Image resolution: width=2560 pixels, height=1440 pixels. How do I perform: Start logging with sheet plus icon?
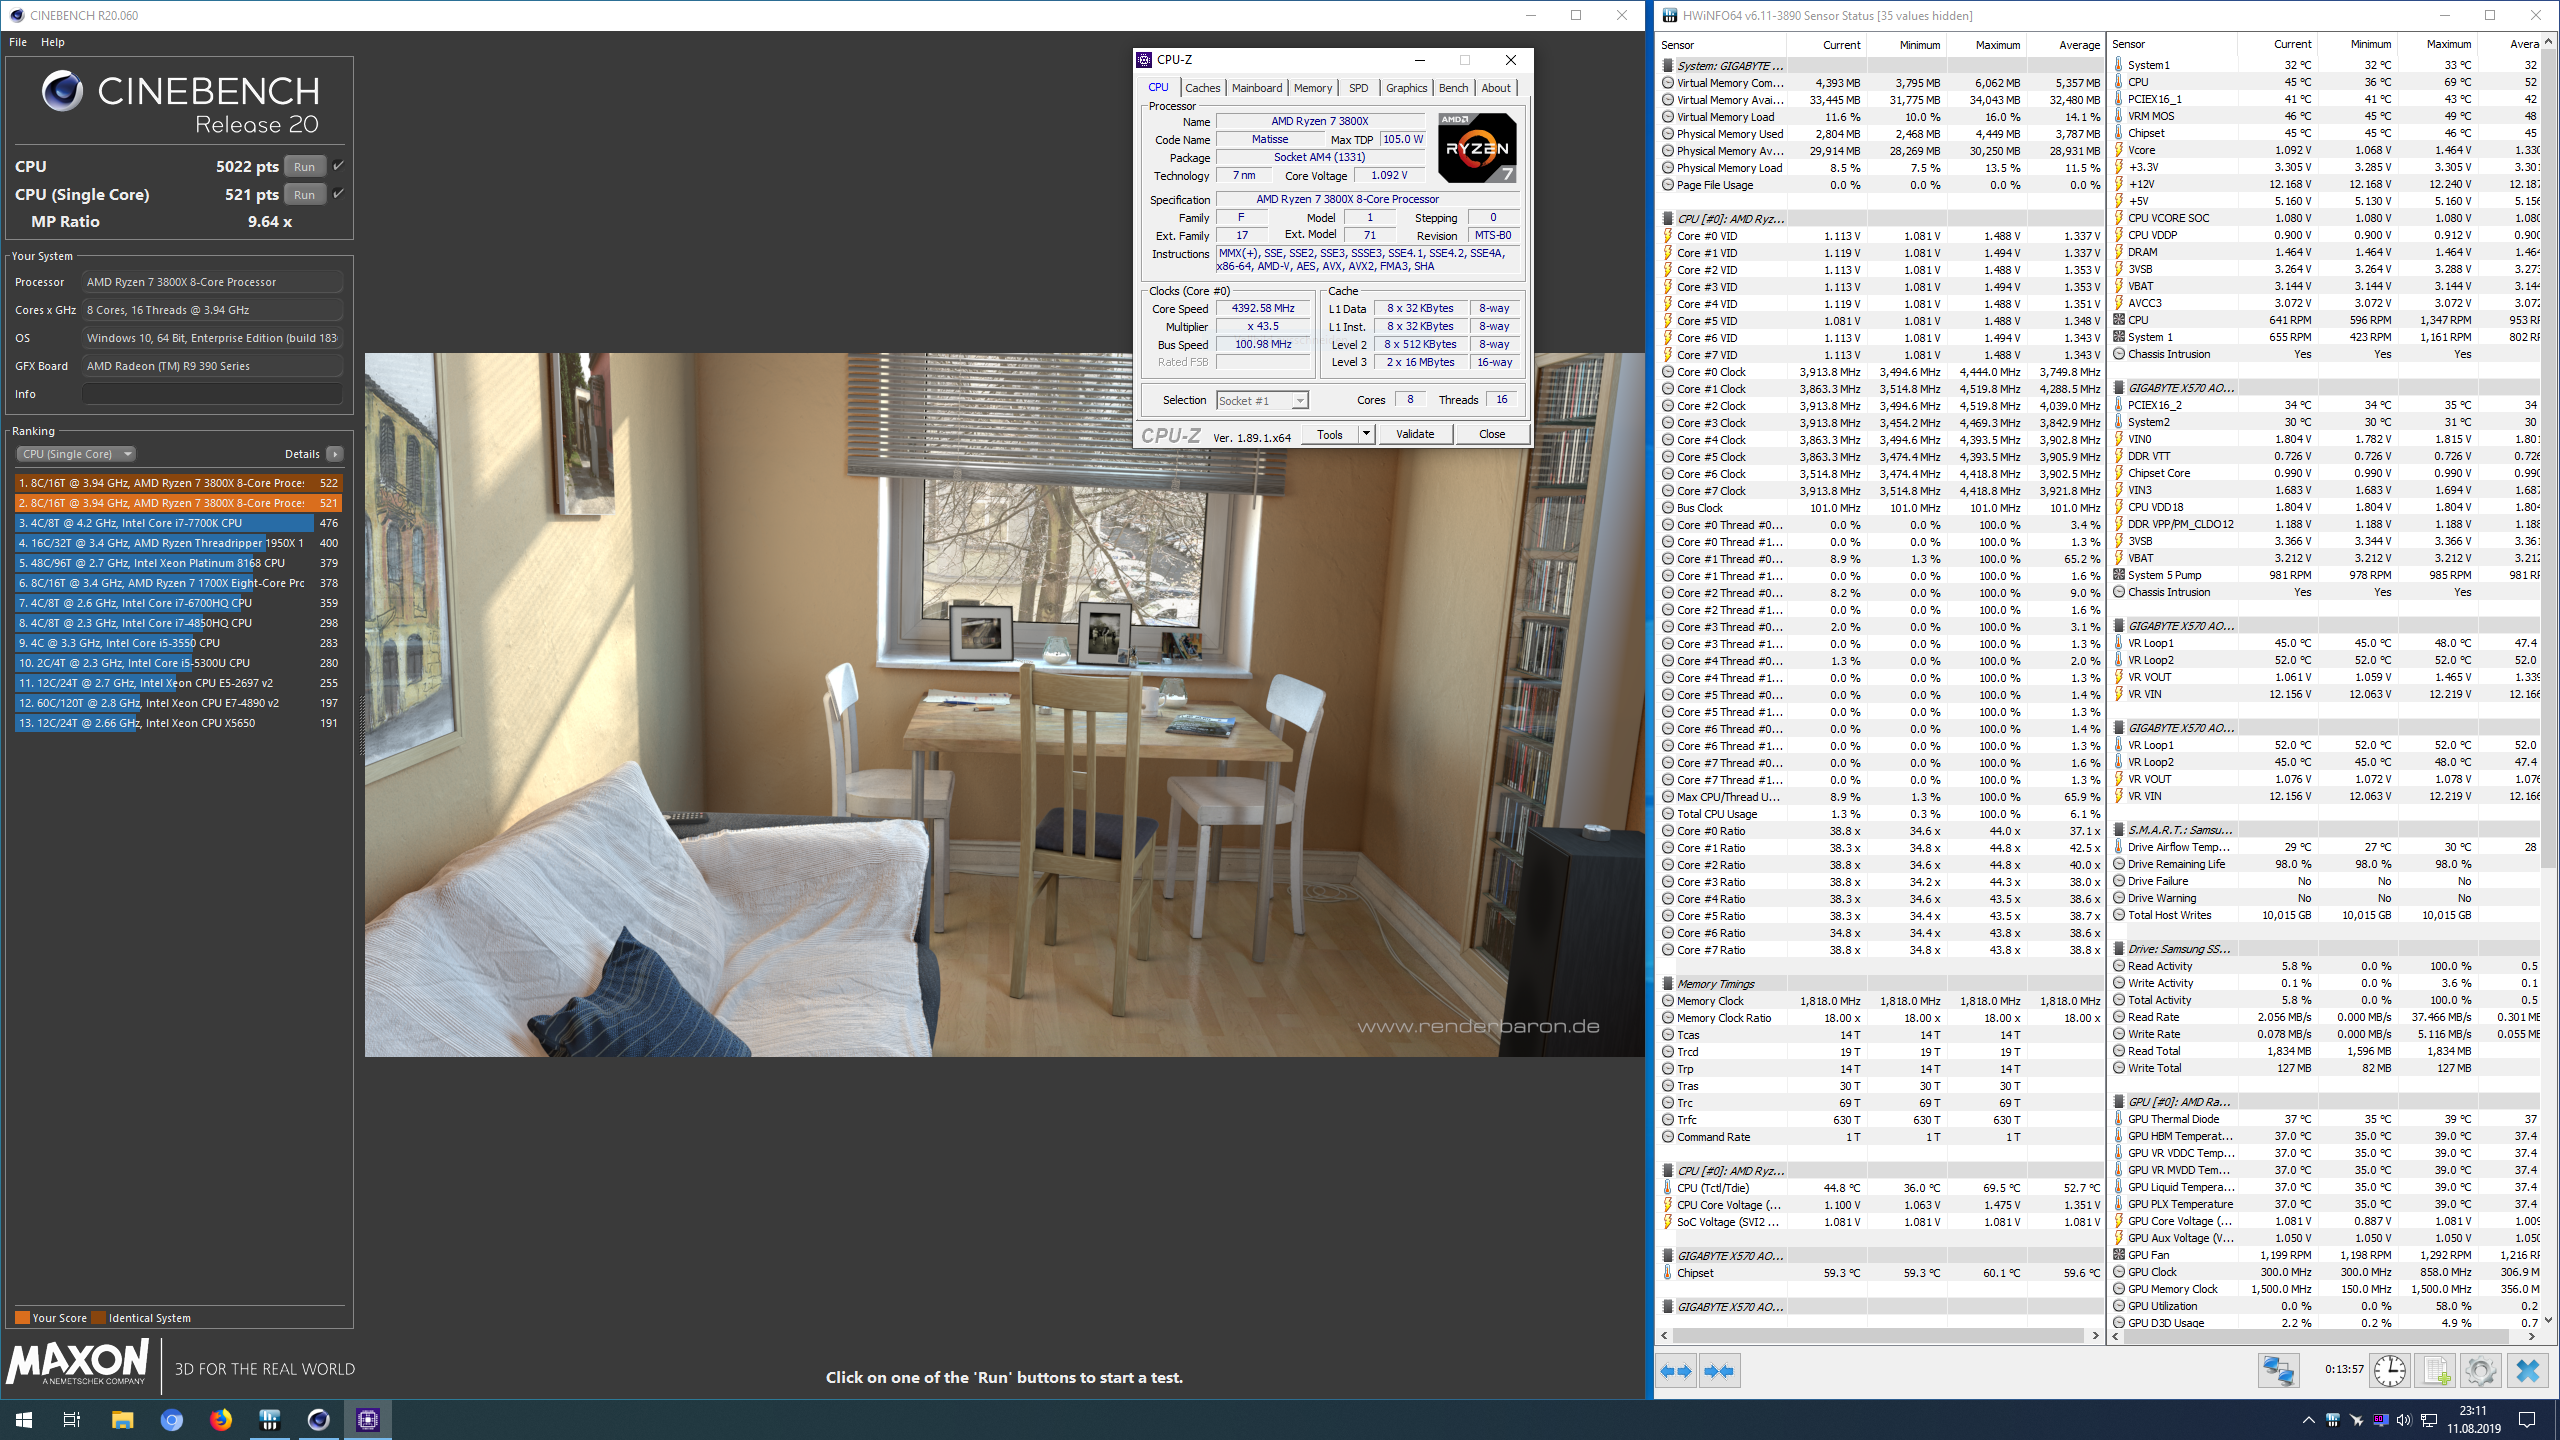2434,1371
